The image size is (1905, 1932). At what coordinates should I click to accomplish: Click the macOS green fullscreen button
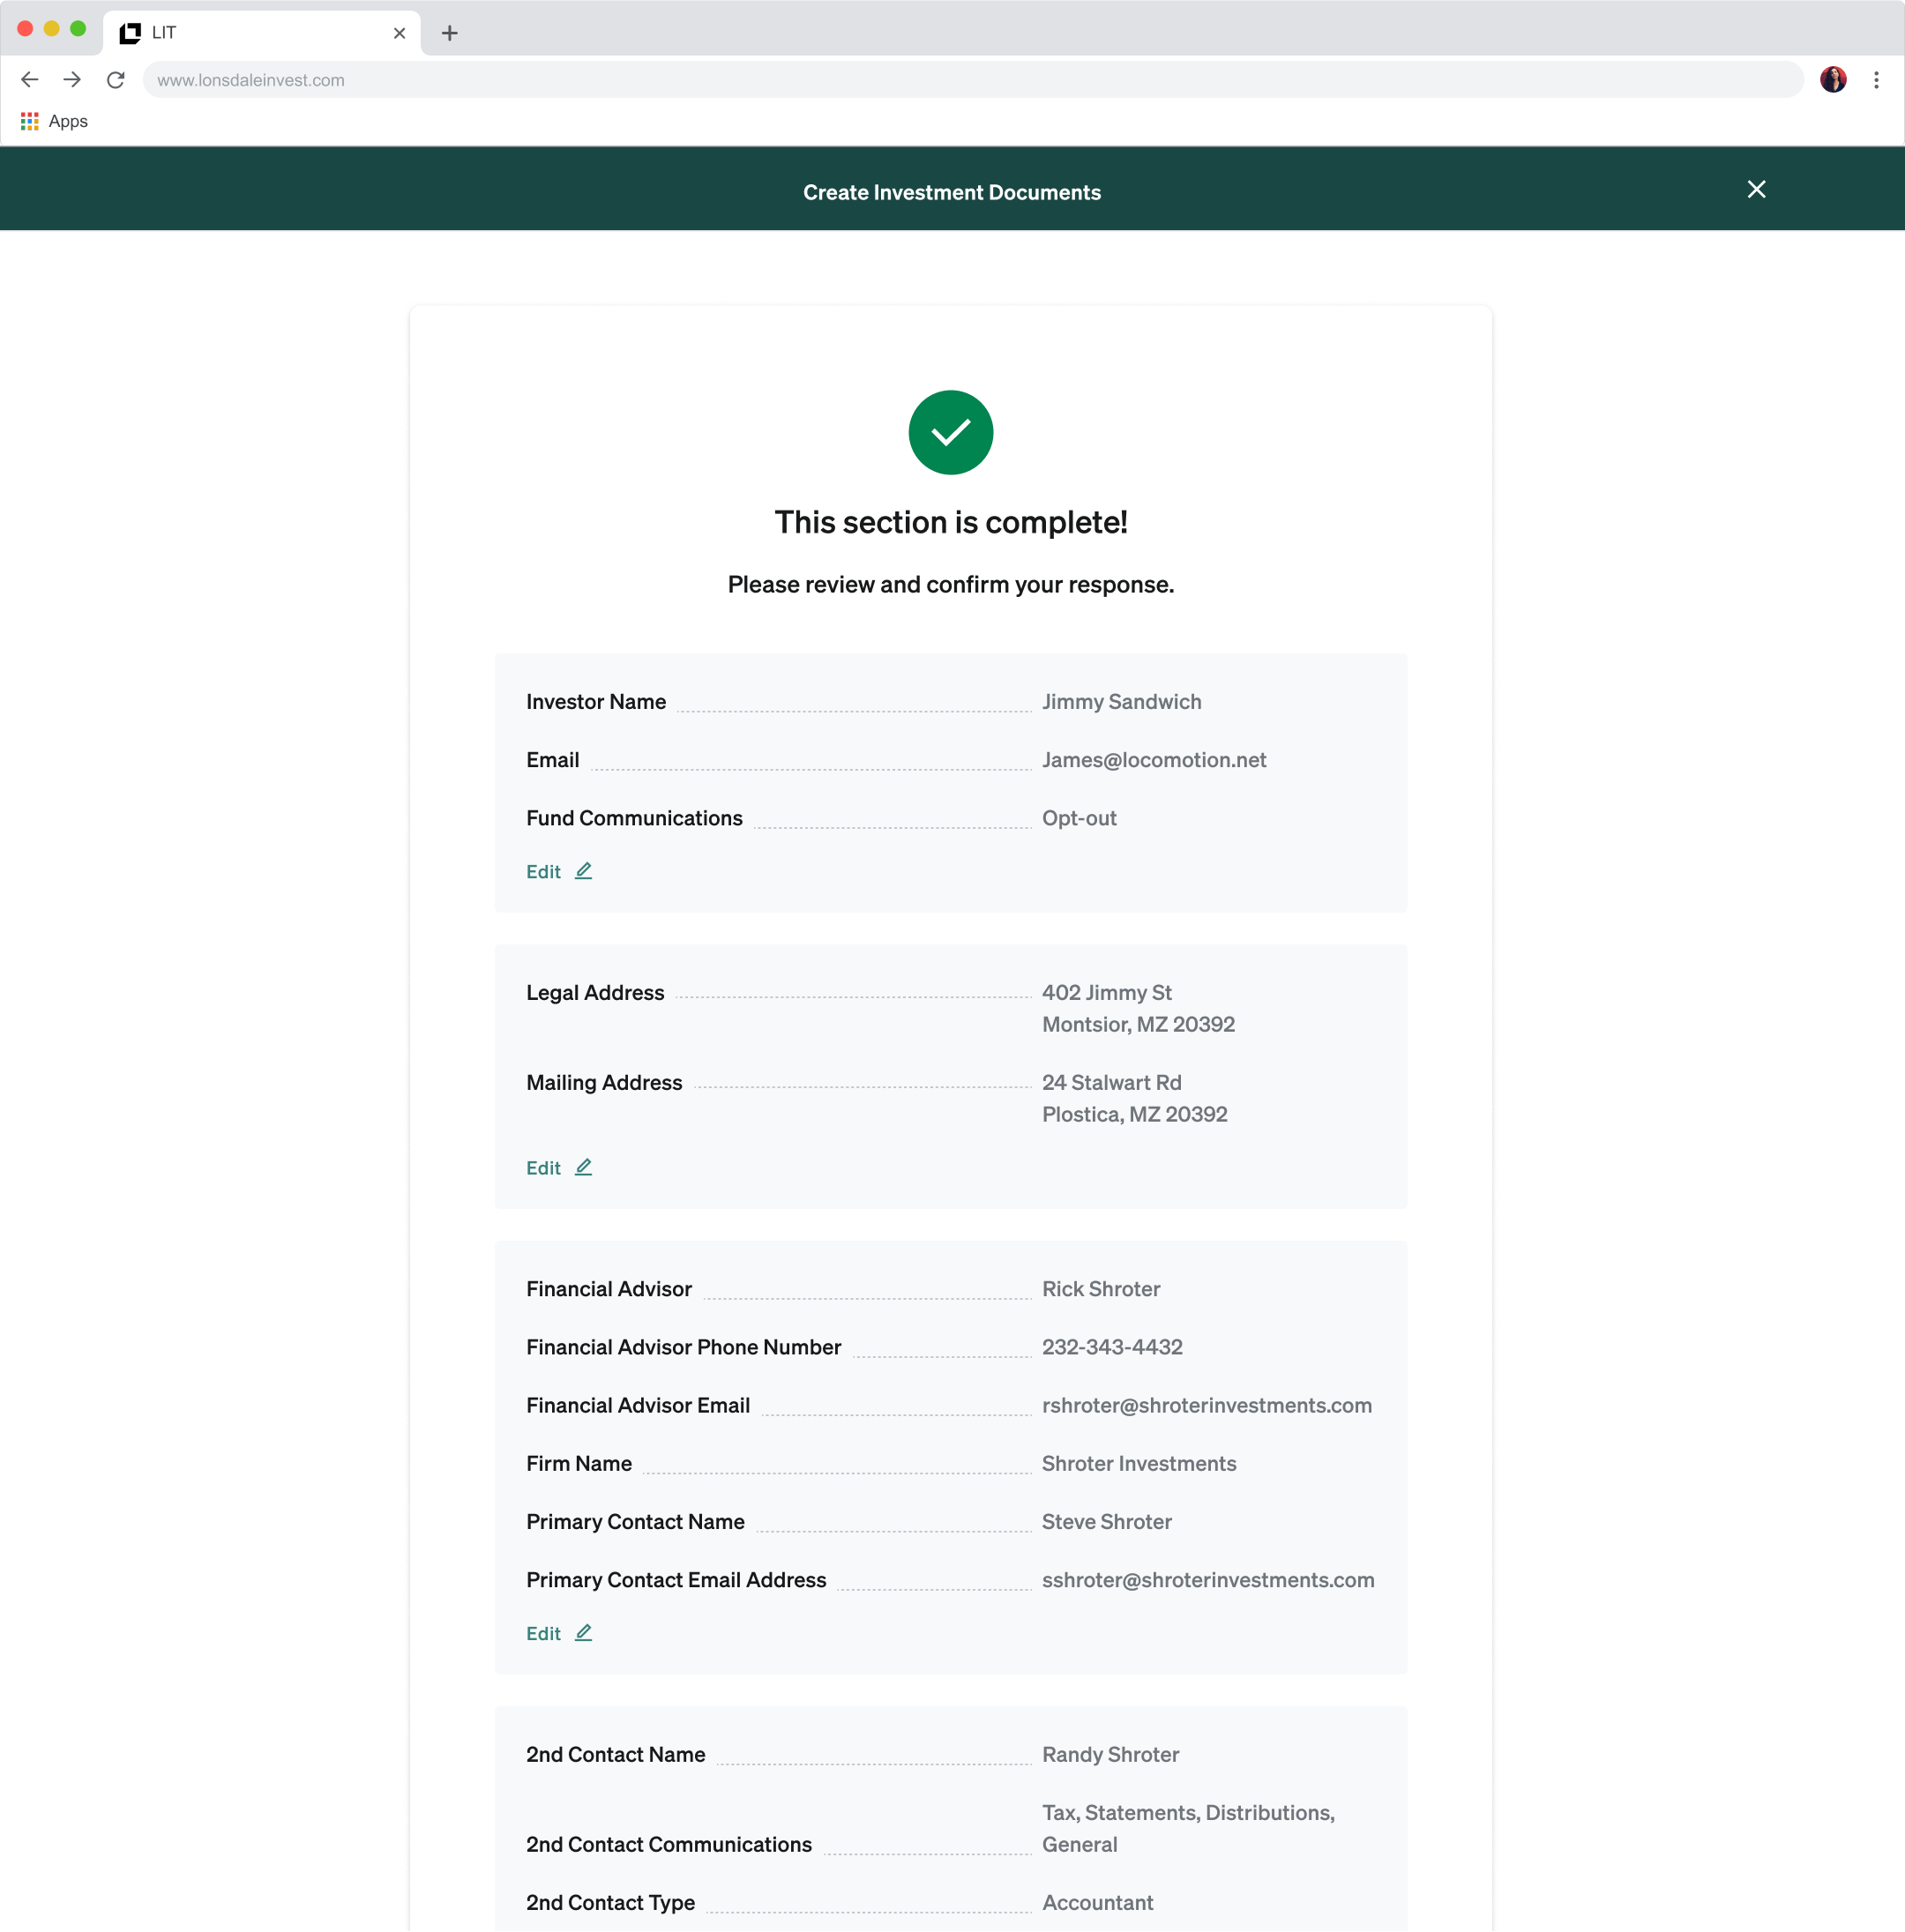click(78, 28)
